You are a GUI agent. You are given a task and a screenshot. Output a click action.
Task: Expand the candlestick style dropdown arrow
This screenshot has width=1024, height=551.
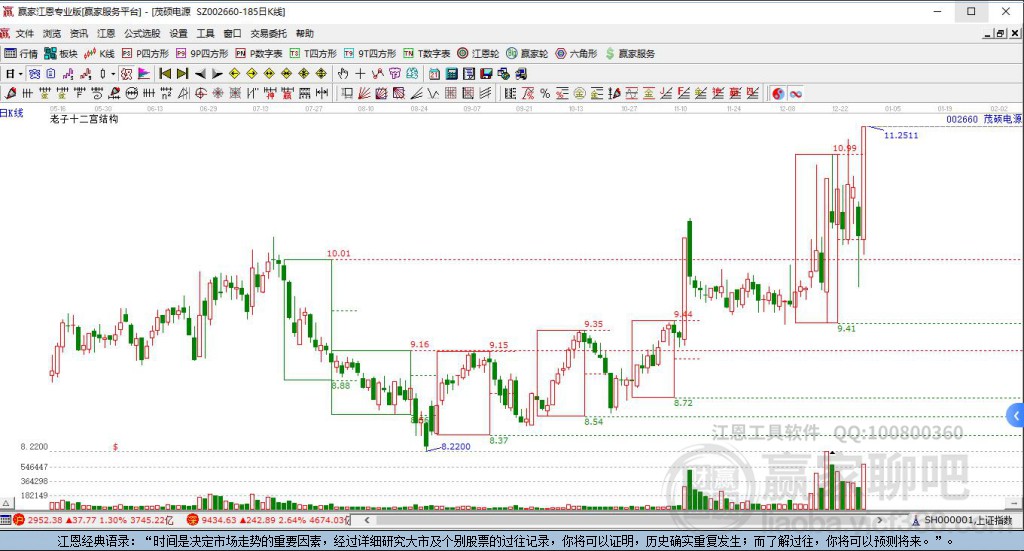pos(112,74)
